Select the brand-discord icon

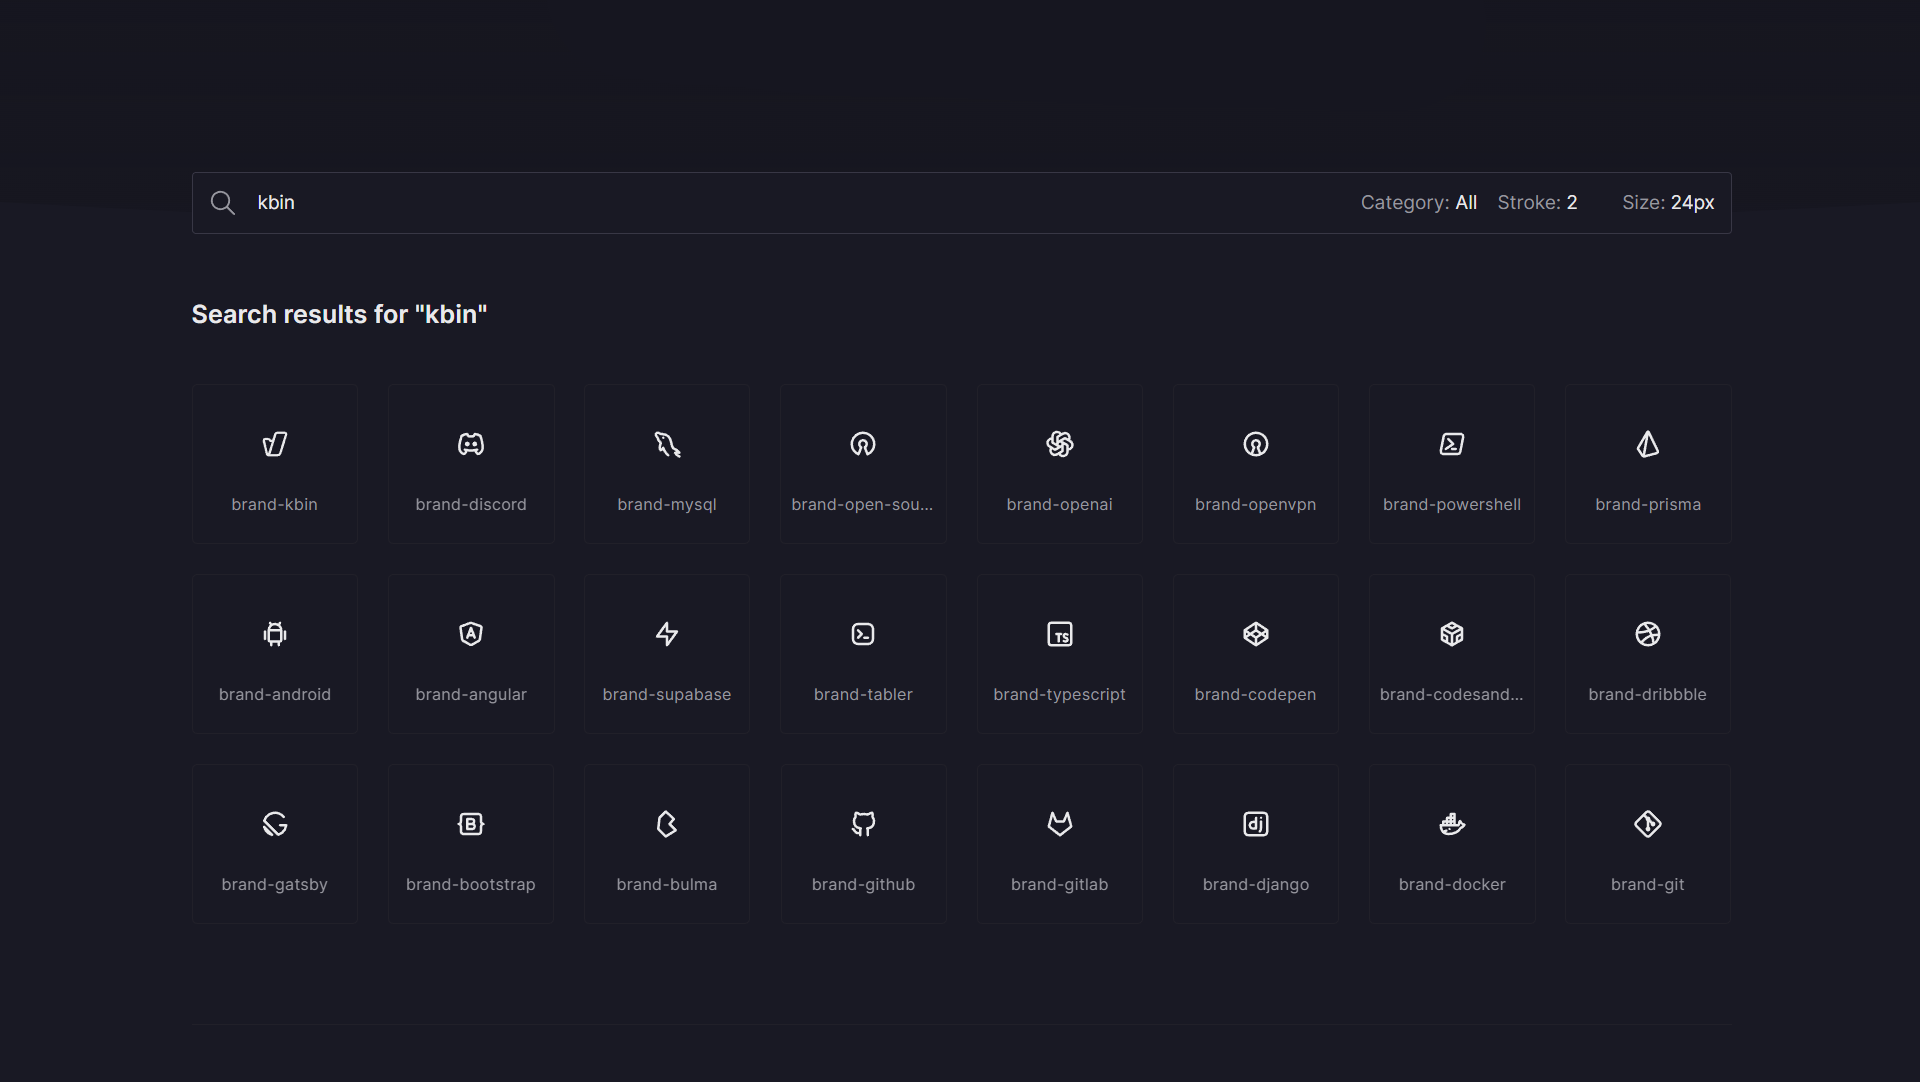[x=471, y=444]
